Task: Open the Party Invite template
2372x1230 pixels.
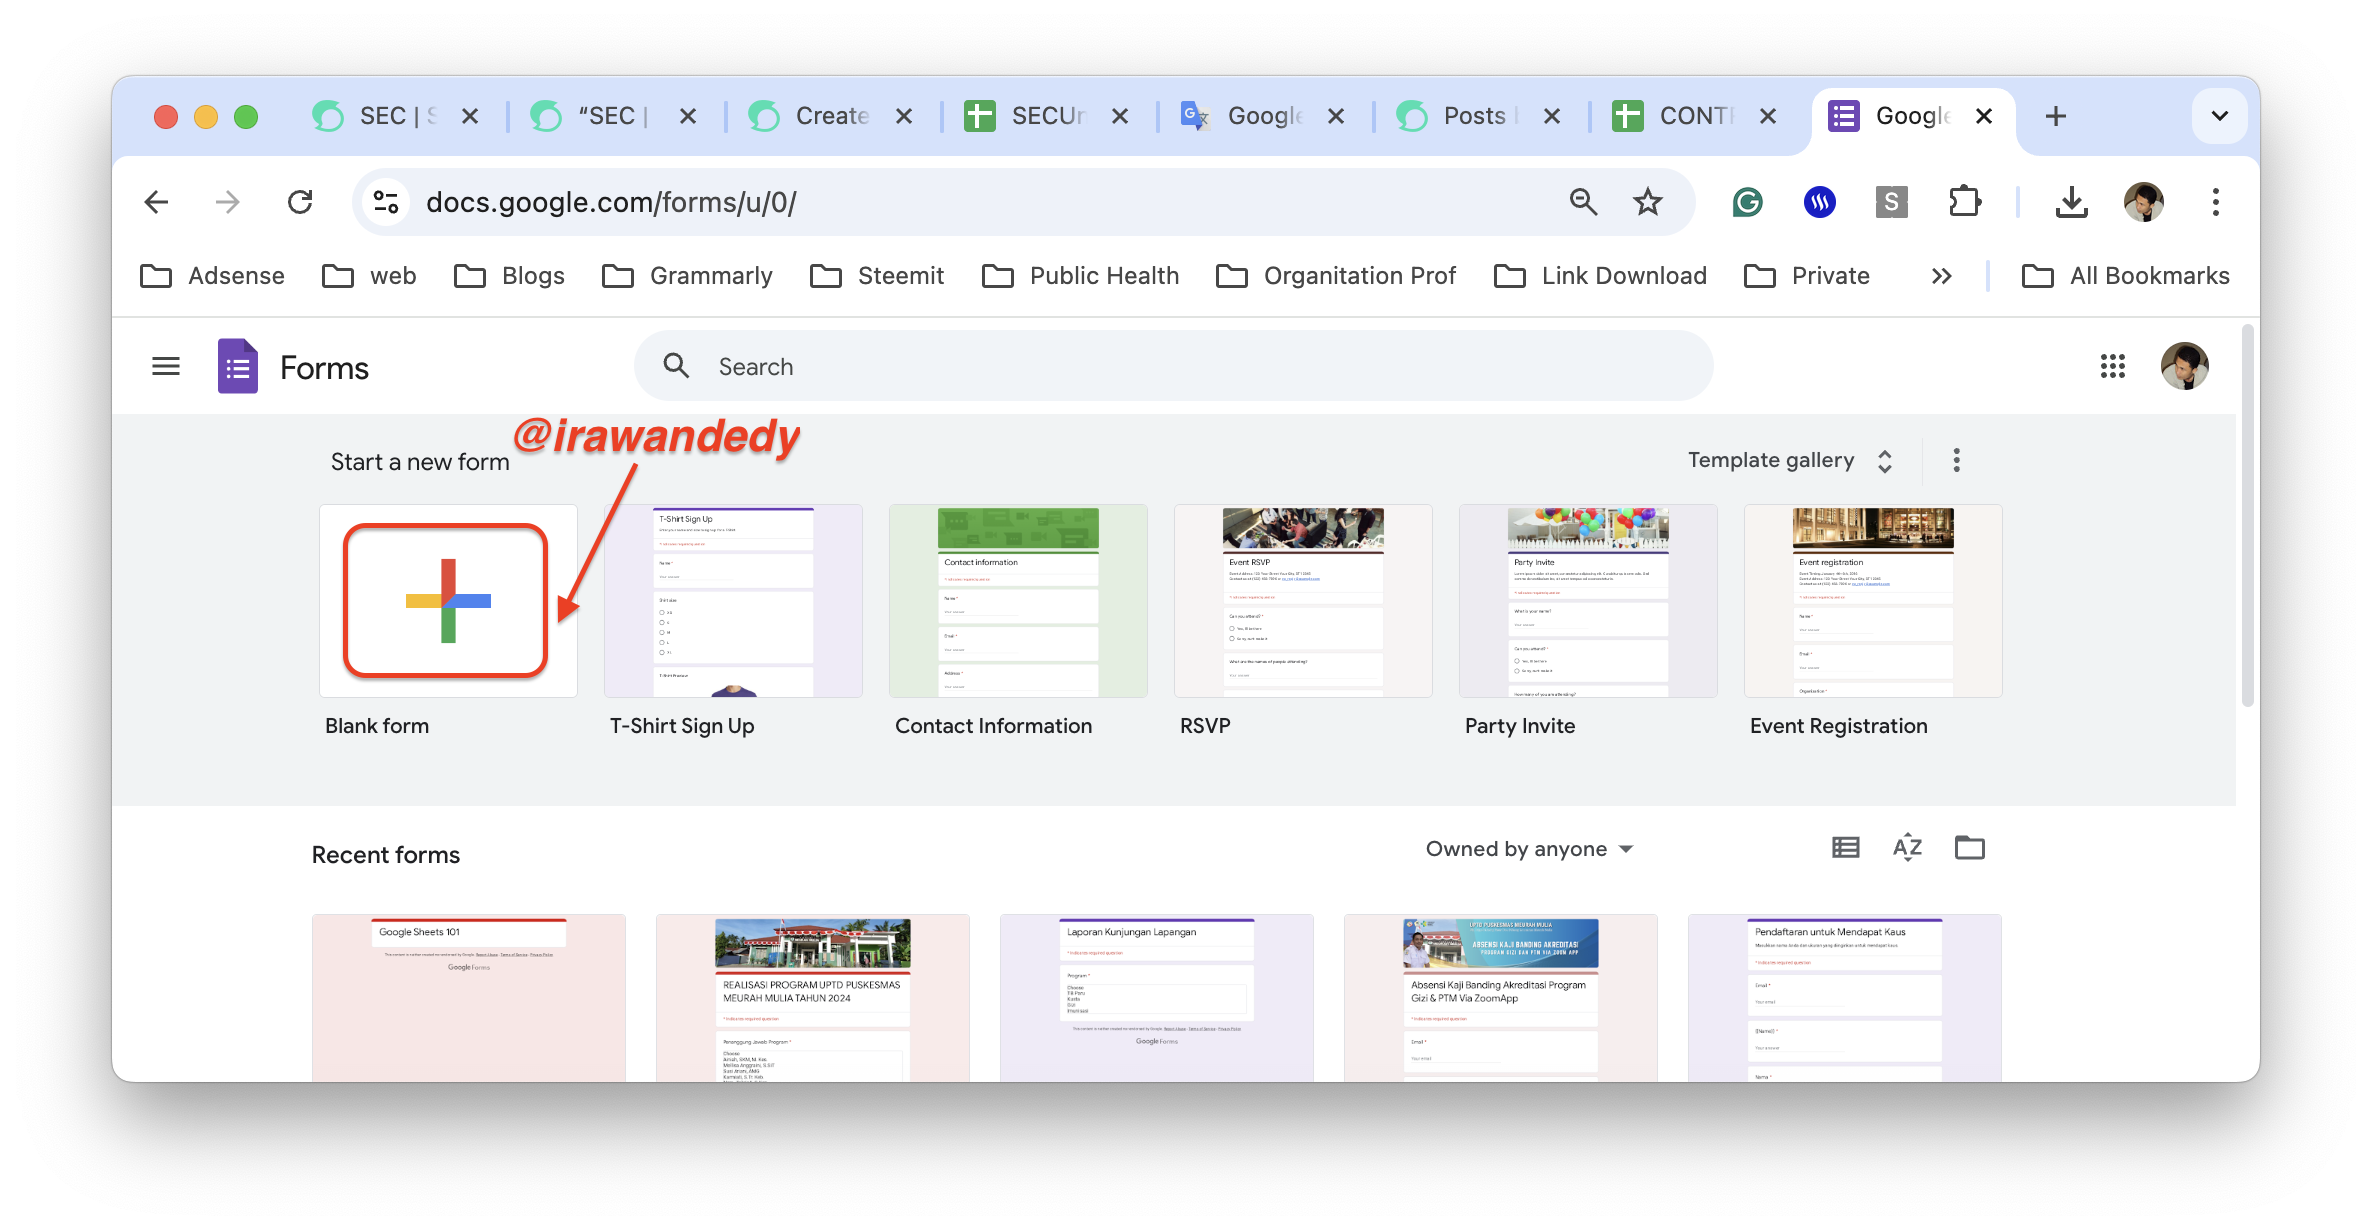Action: (x=1587, y=601)
